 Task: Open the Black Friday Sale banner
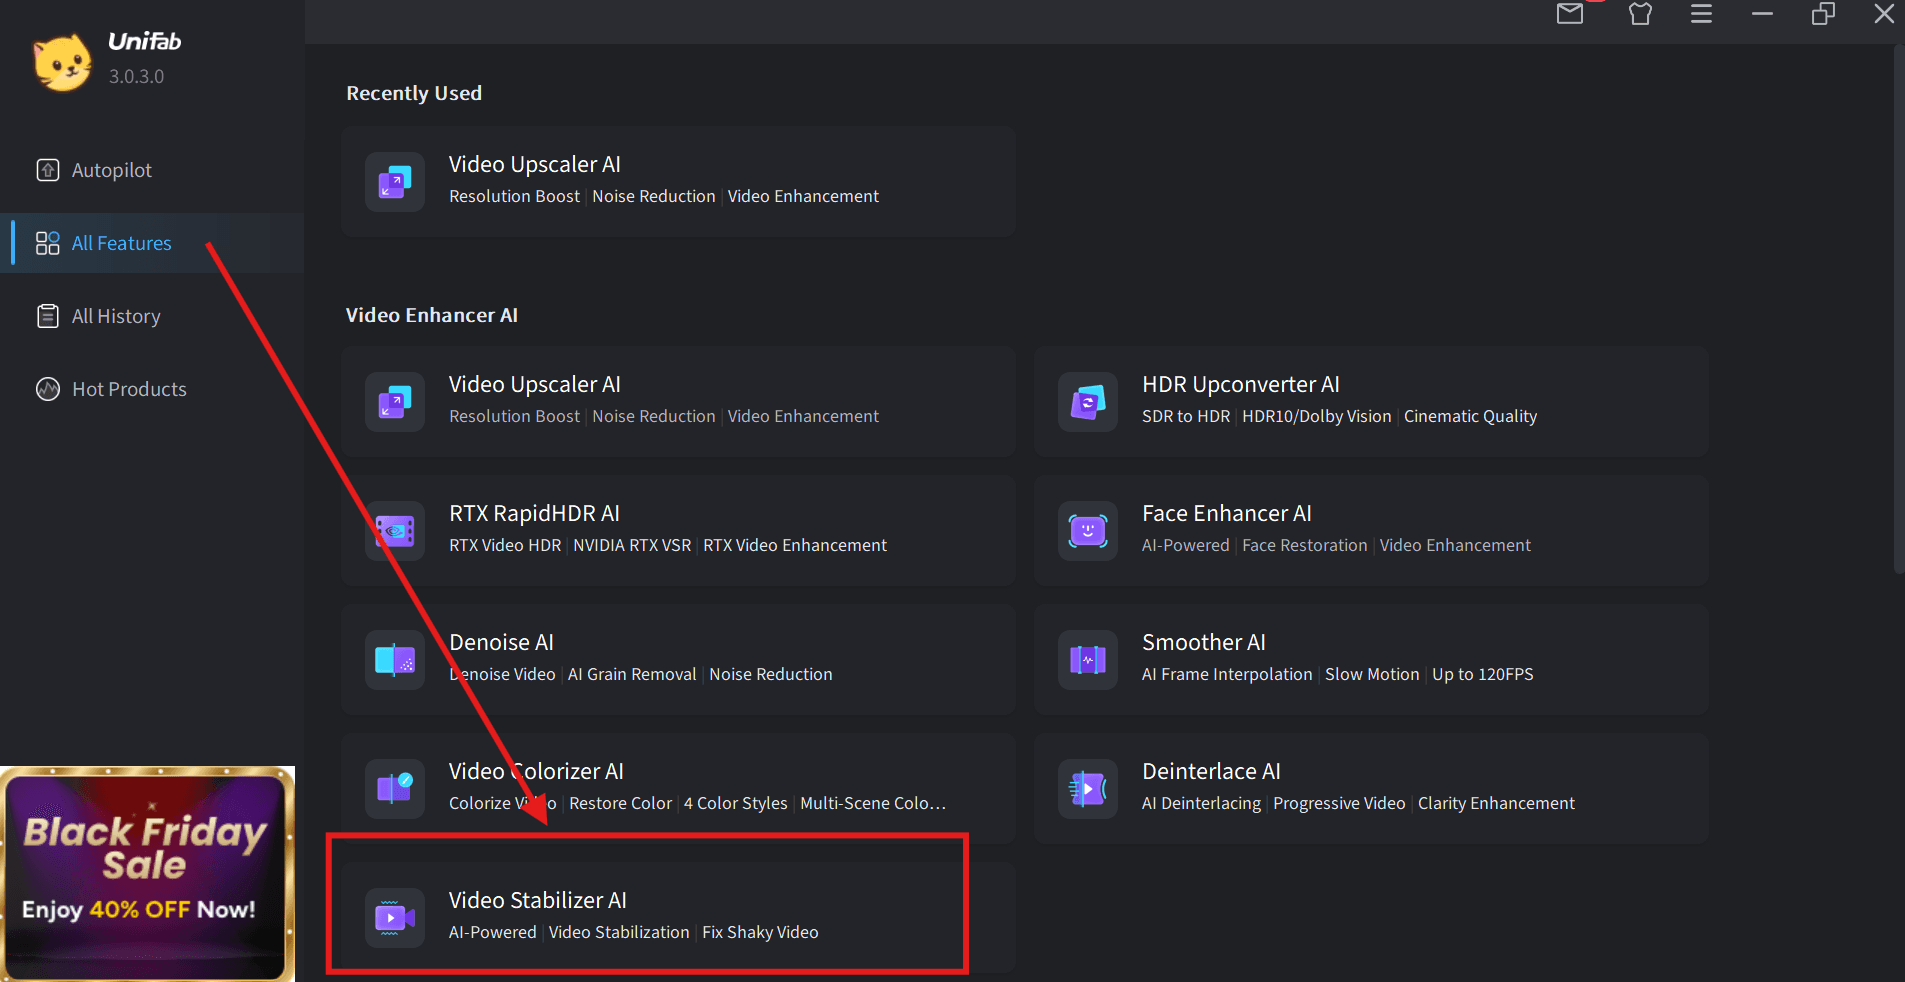tap(147, 873)
